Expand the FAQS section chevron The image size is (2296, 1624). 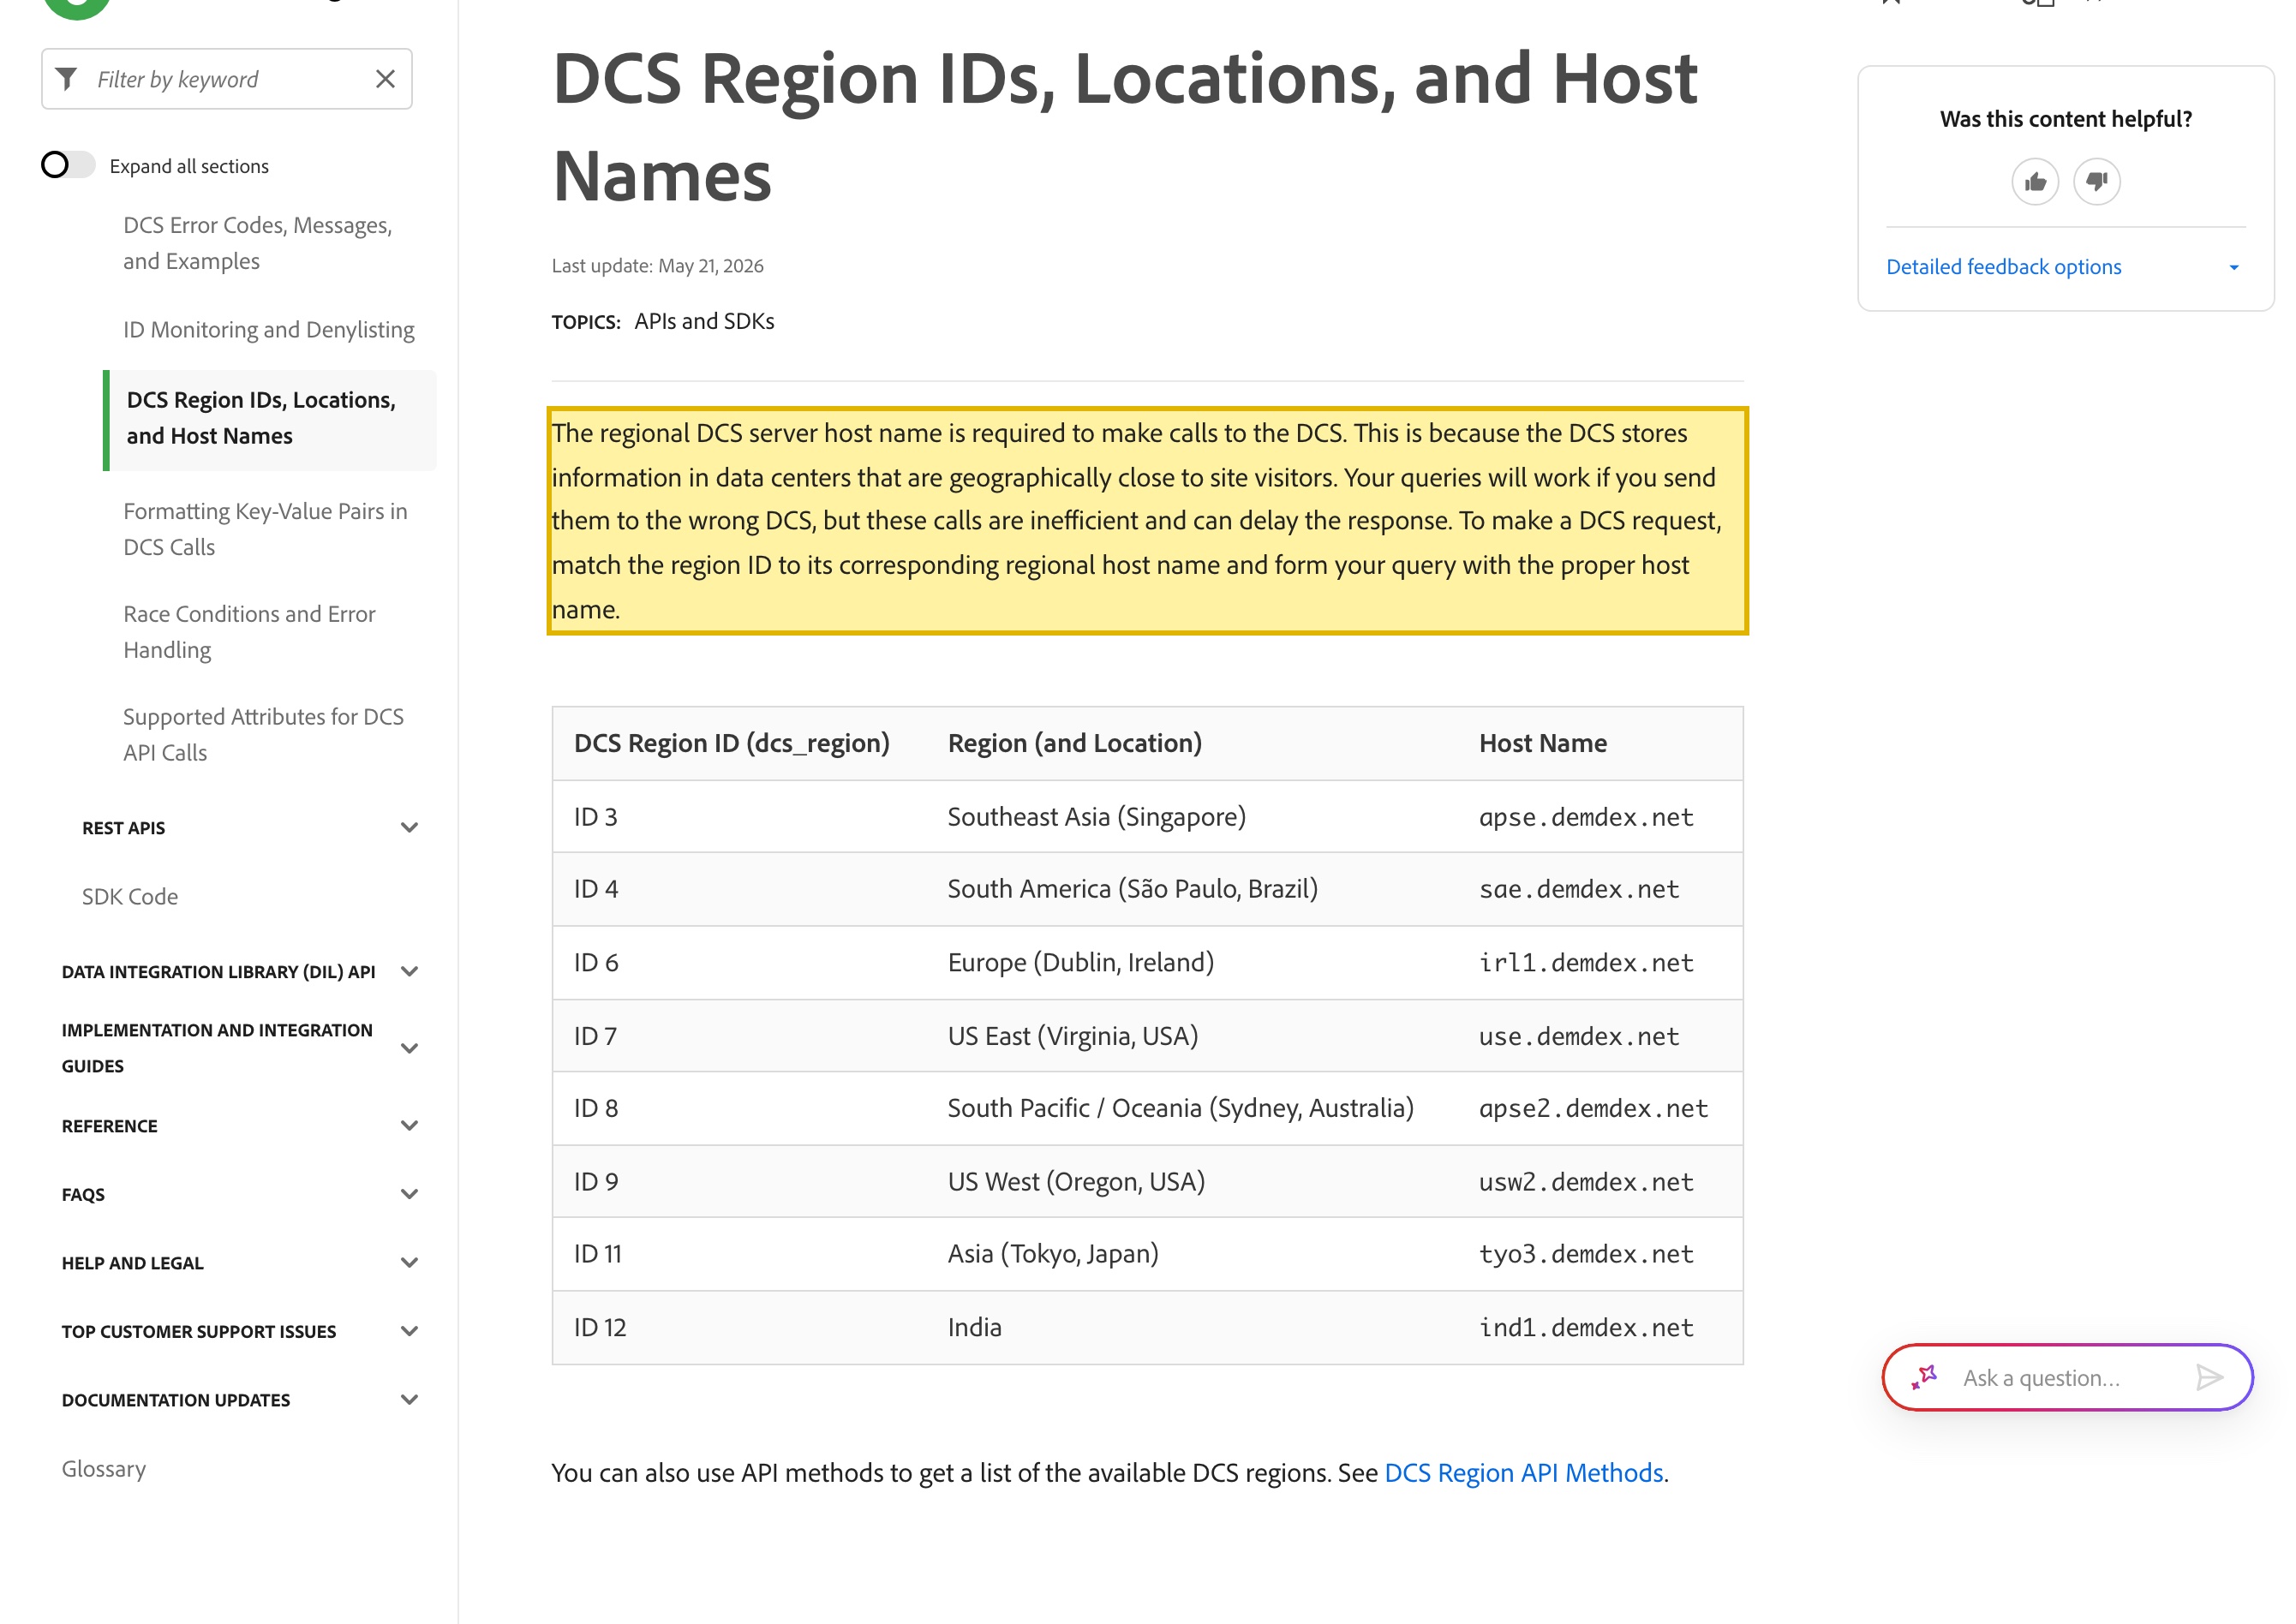pos(409,1194)
